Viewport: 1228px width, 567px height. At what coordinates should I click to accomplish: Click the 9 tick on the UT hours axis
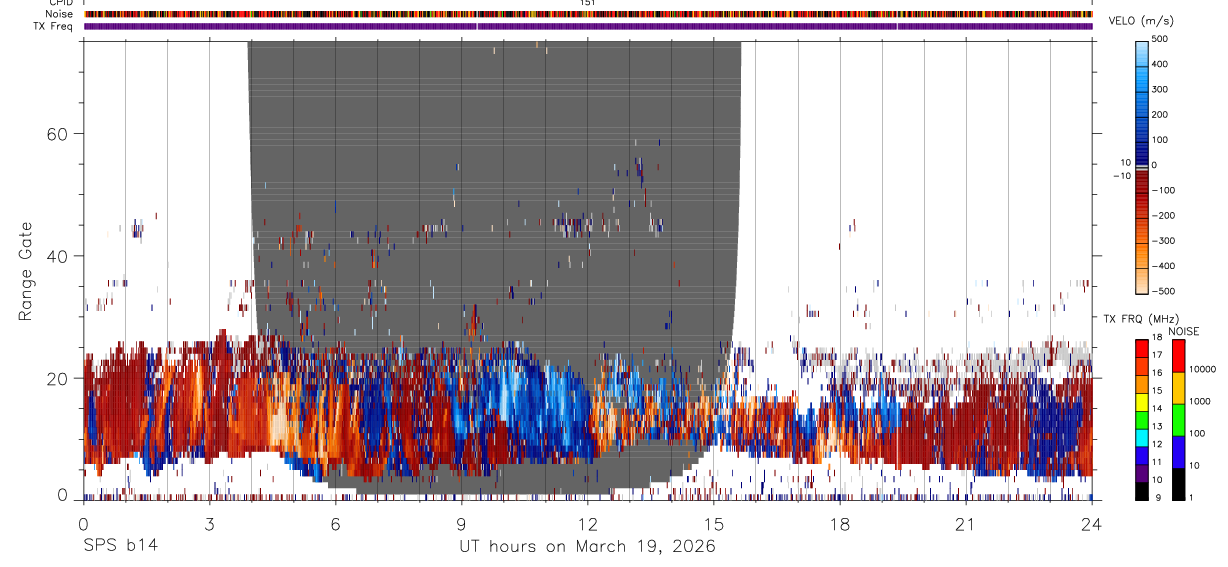(x=461, y=524)
